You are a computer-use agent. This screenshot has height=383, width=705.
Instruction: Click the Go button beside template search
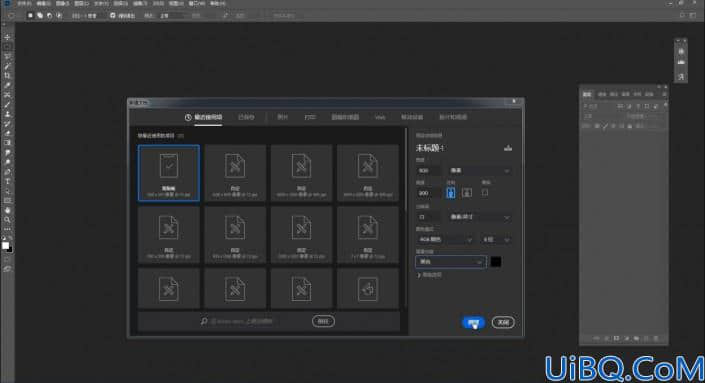click(323, 321)
